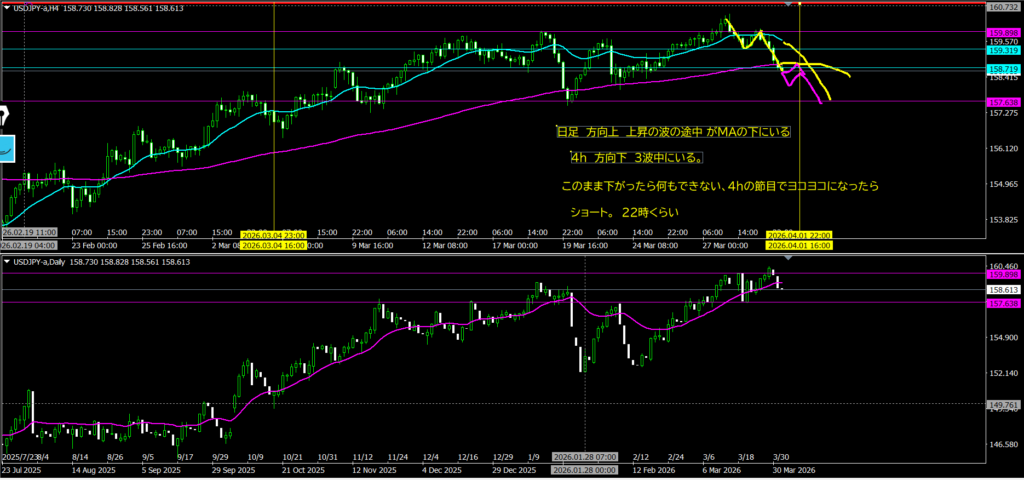1024x480 pixels.
Task: Click the chart shift triangle on H4 chart
Action: coord(791,5)
